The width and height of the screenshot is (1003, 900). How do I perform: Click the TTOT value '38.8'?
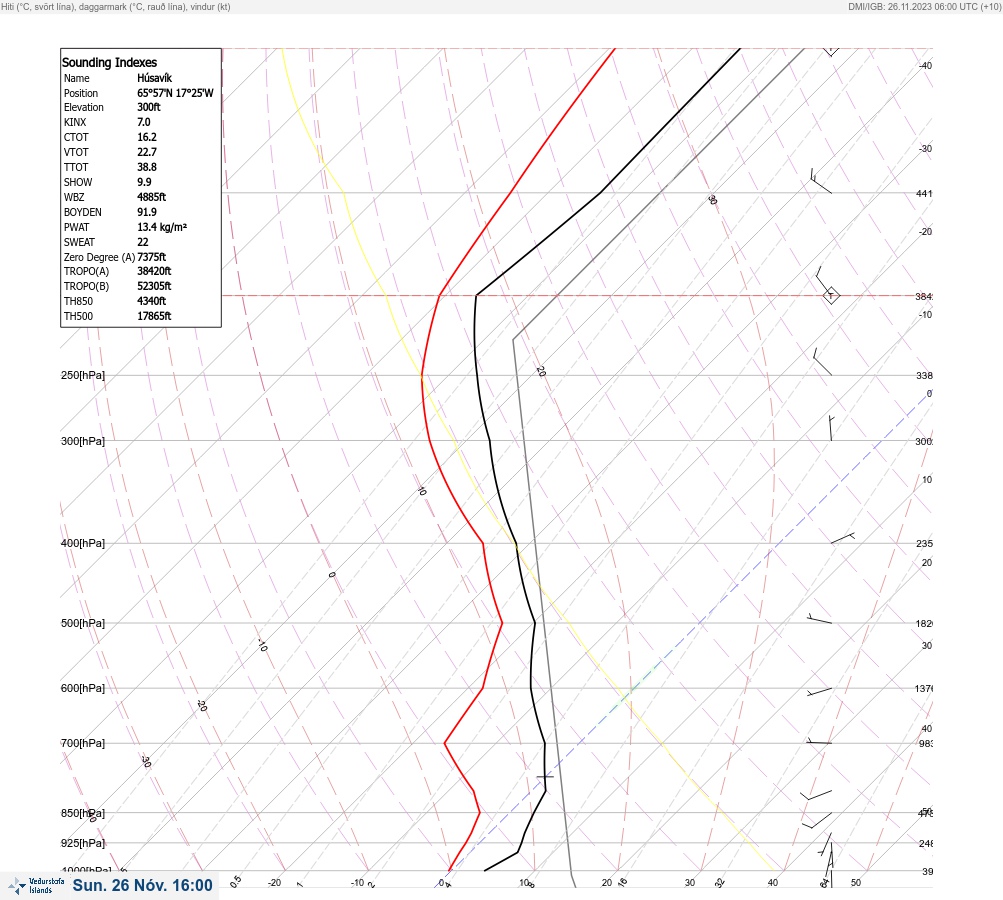147,167
